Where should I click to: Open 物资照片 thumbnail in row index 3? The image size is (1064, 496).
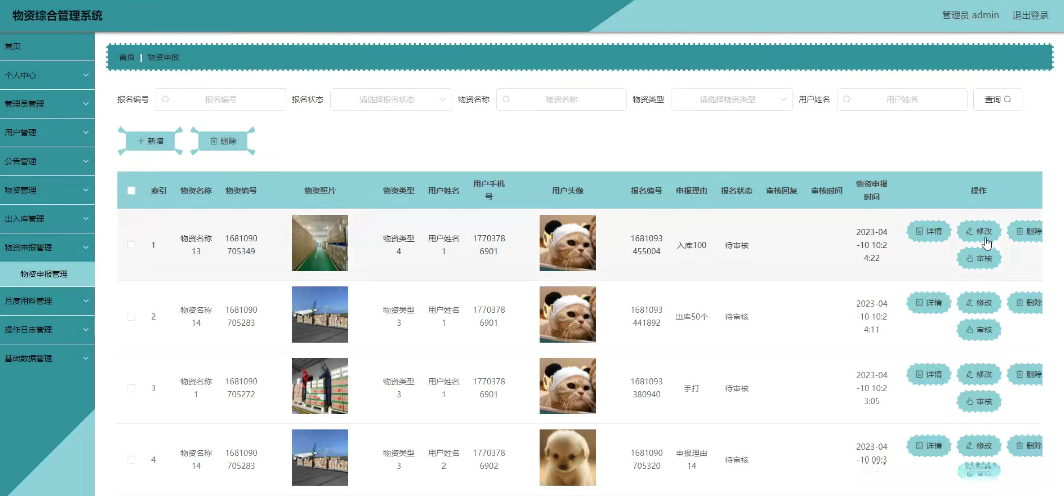point(320,386)
